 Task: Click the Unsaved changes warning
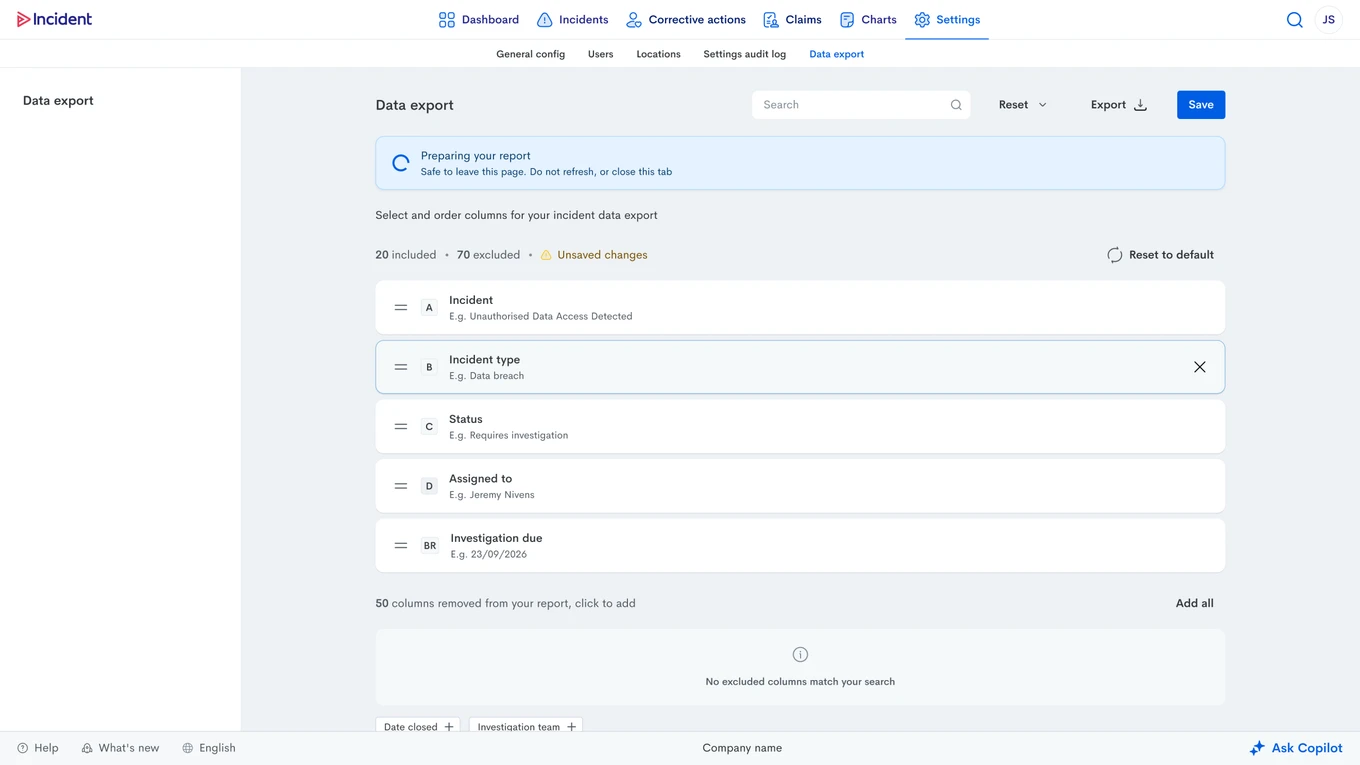pos(594,255)
